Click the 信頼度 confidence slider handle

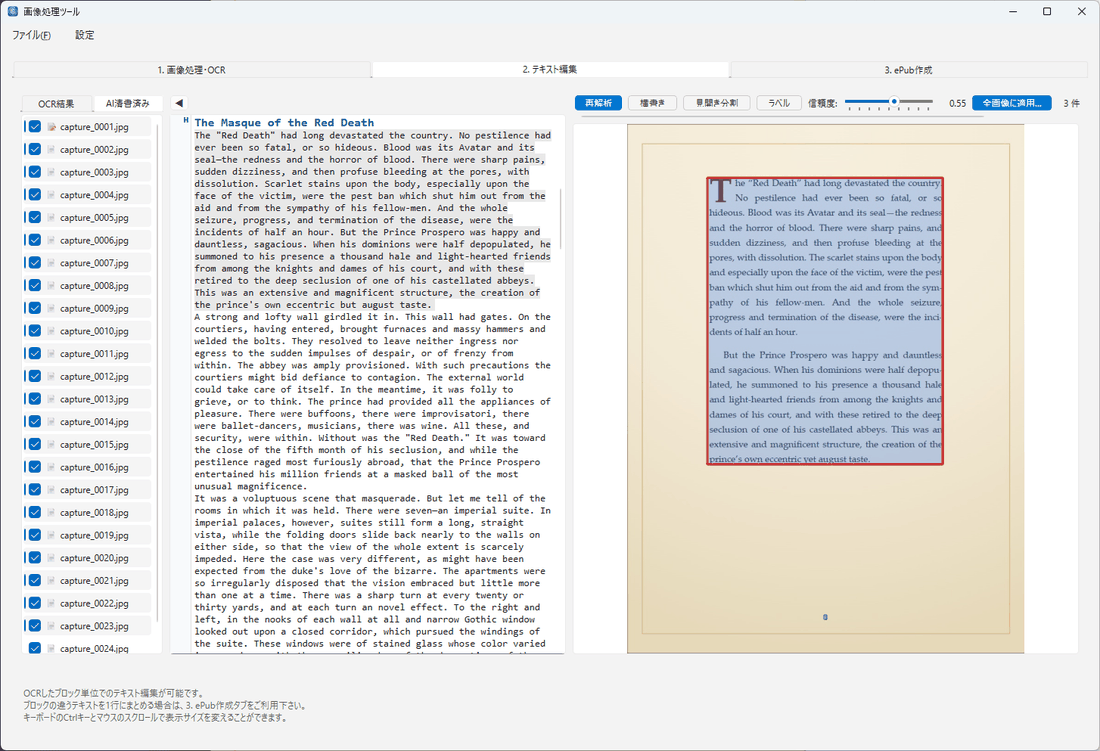point(894,102)
